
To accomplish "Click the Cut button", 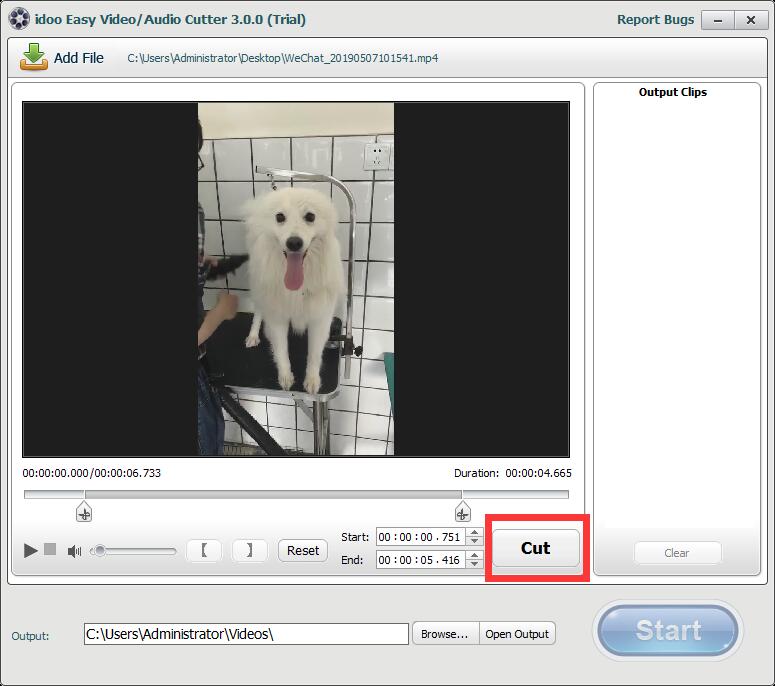I will click(536, 548).
